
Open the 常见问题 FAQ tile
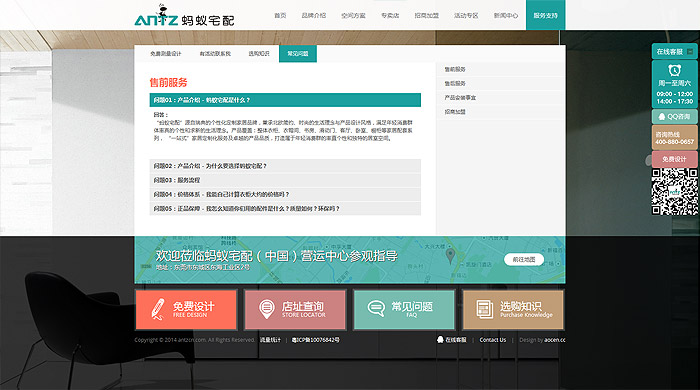coord(404,310)
